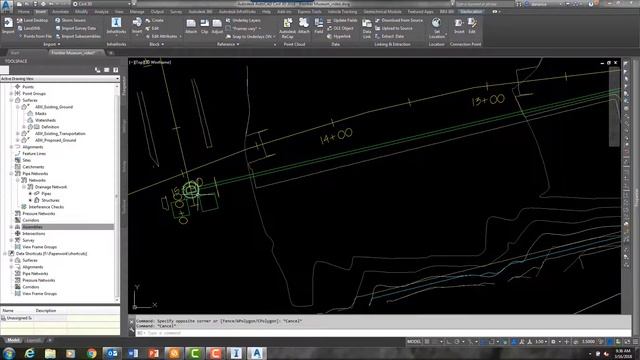
Task: Select ABV_Proposed_Ground surface
Action: coord(56,140)
